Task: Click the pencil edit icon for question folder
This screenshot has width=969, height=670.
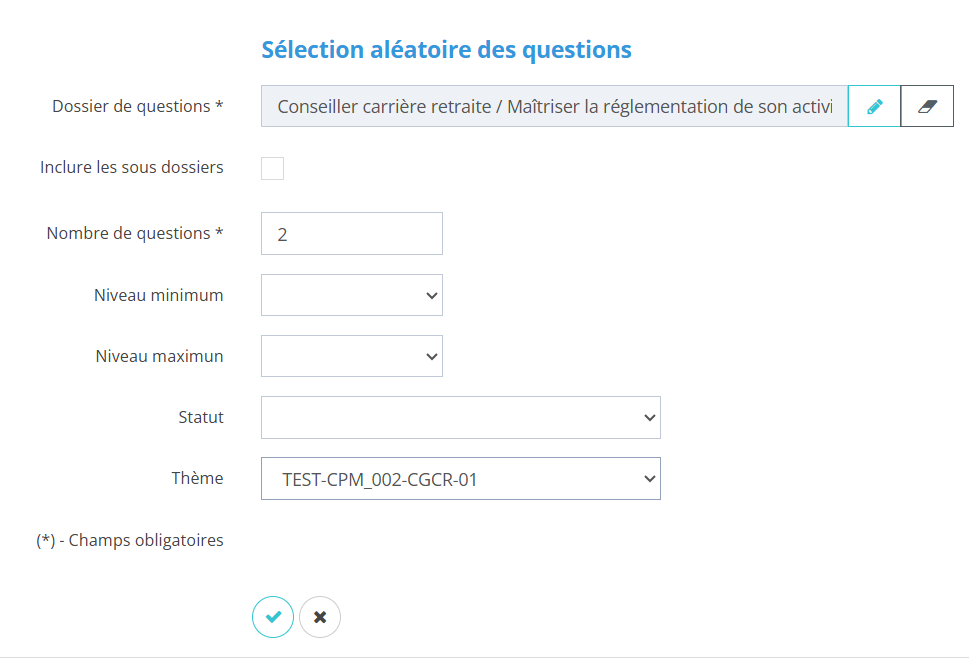Action: click(x=874, y=106)
